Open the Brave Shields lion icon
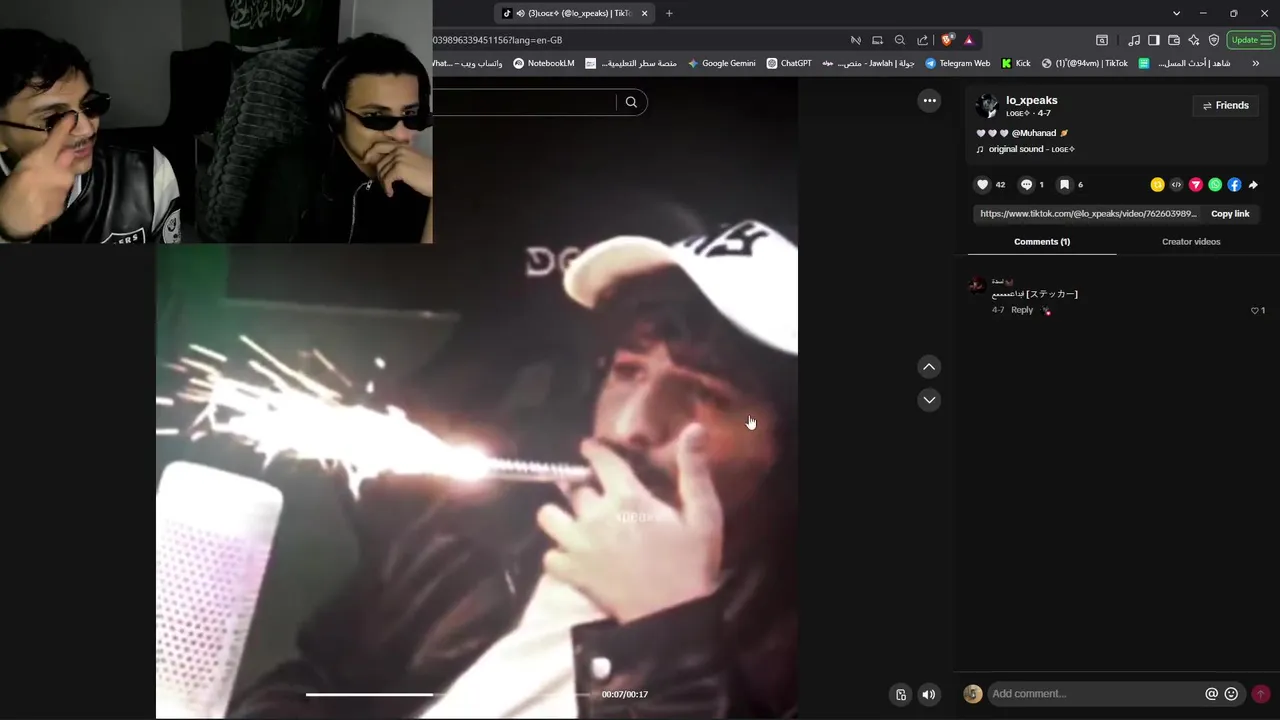The height and width of the screenshot is (720, 1280). pyautogui.click(x=947, y=40)
